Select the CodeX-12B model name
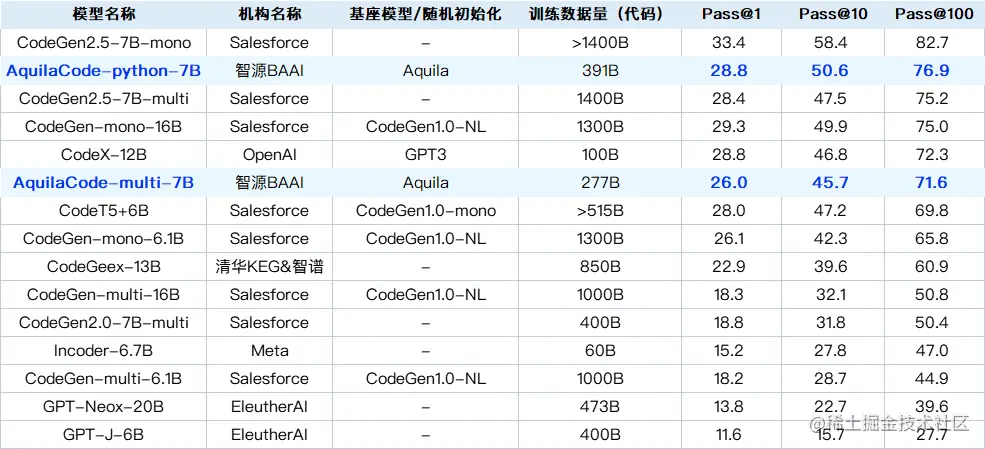Image resolution: width=985 pixels, height=449 pixels. pos(104,154)
